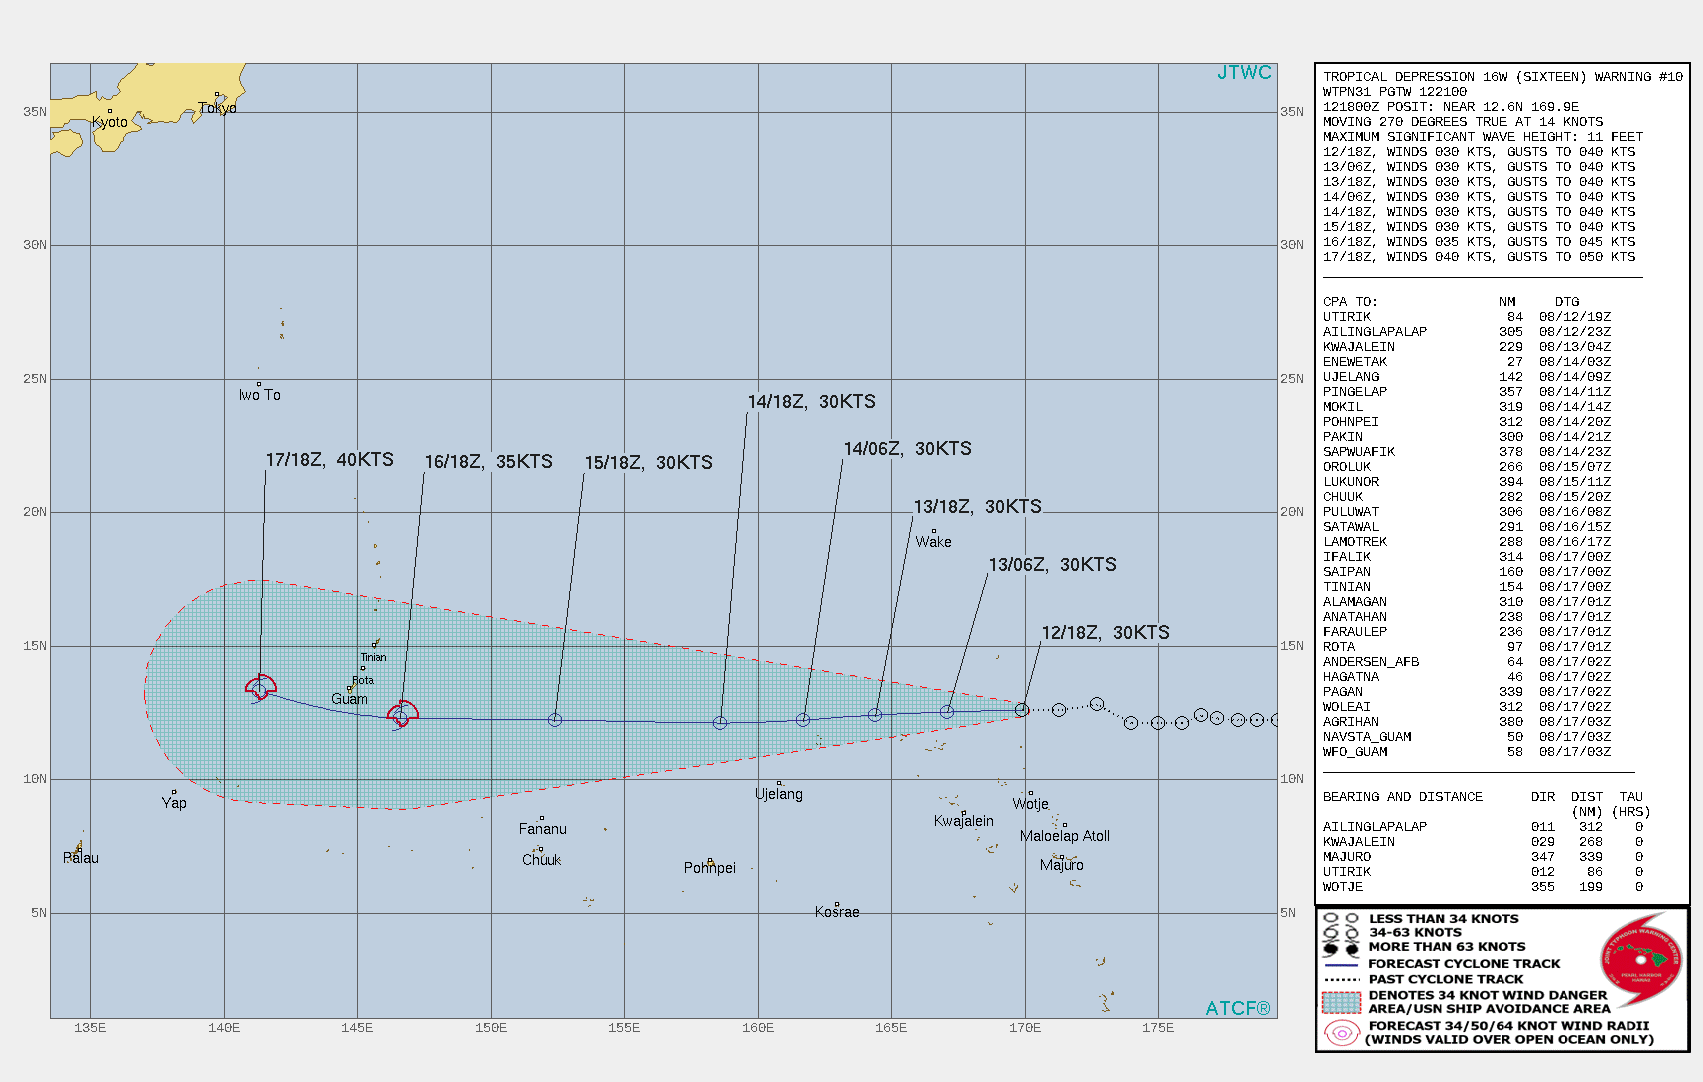The height and width of the screenshot is (1082, 1703).
Task: Click the 14/06Z forecast position circle
Action: click(x=803, y=720)
